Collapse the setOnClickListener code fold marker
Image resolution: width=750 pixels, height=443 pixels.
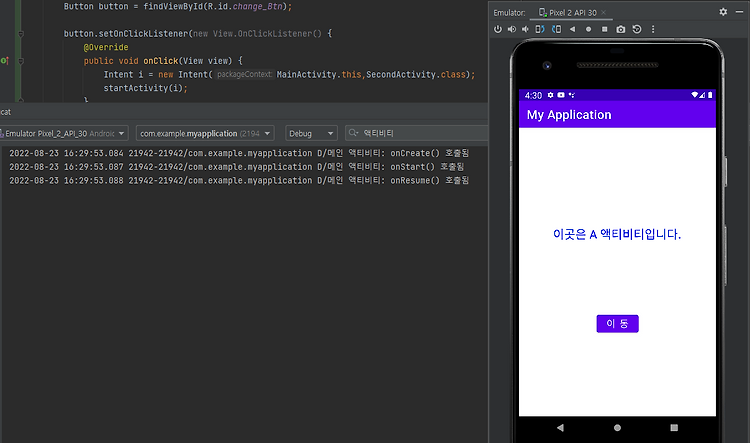click(x=21, y=34)
